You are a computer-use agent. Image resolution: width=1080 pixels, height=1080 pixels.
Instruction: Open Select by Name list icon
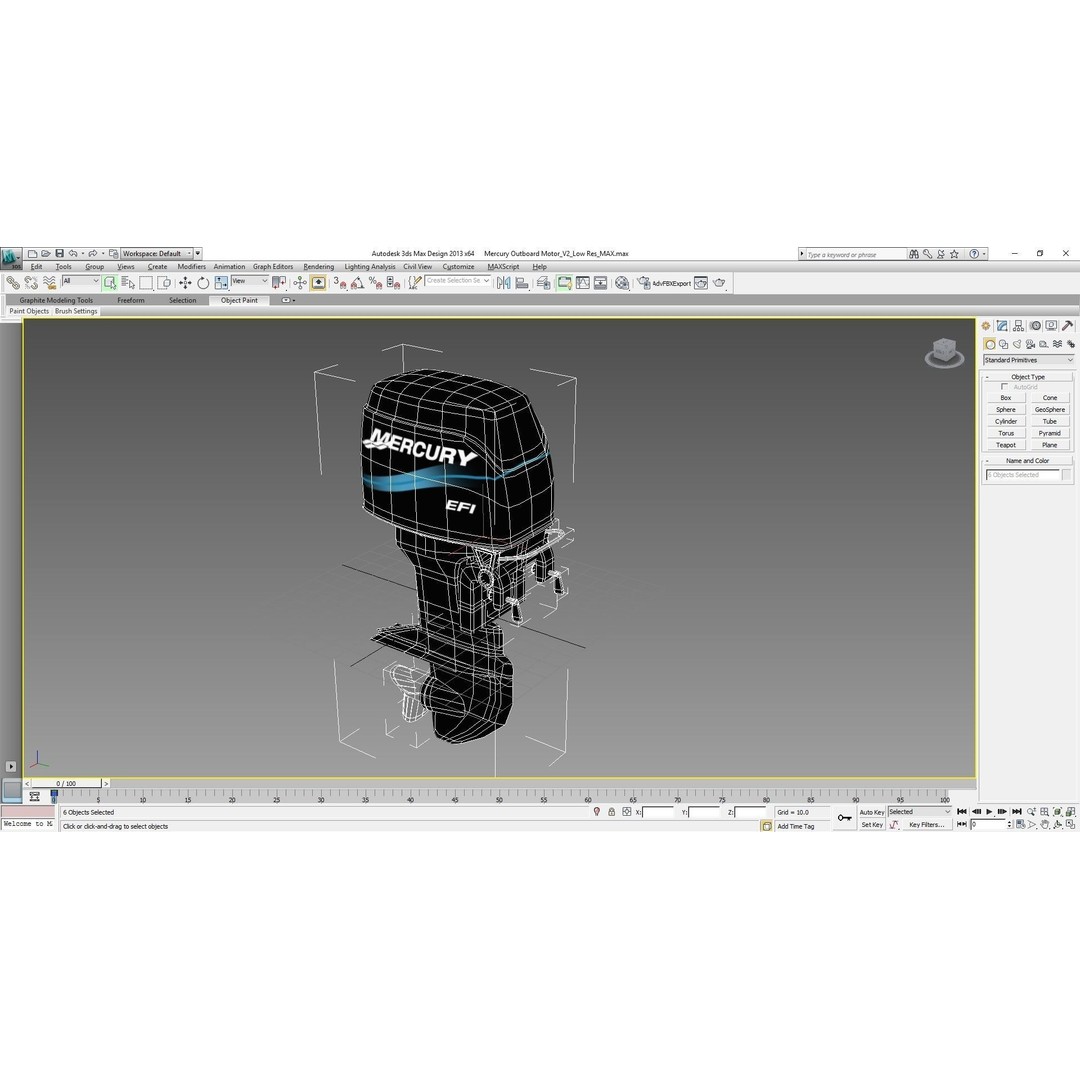point(127,282)
